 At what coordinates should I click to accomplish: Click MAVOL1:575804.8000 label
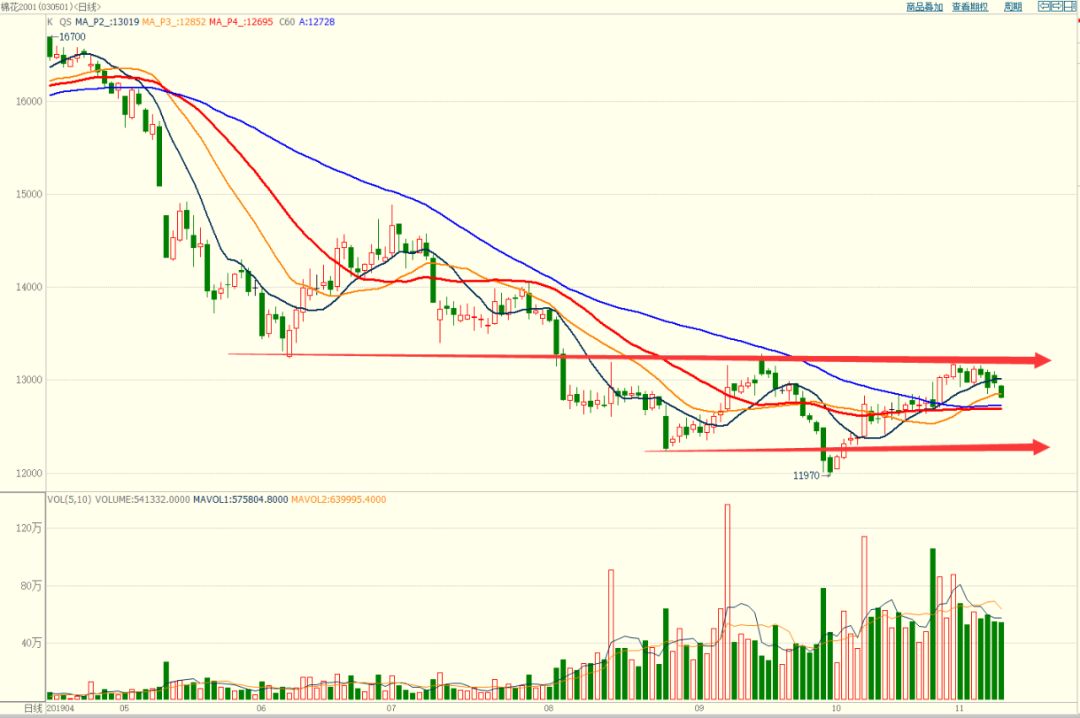tap(240, 500)
